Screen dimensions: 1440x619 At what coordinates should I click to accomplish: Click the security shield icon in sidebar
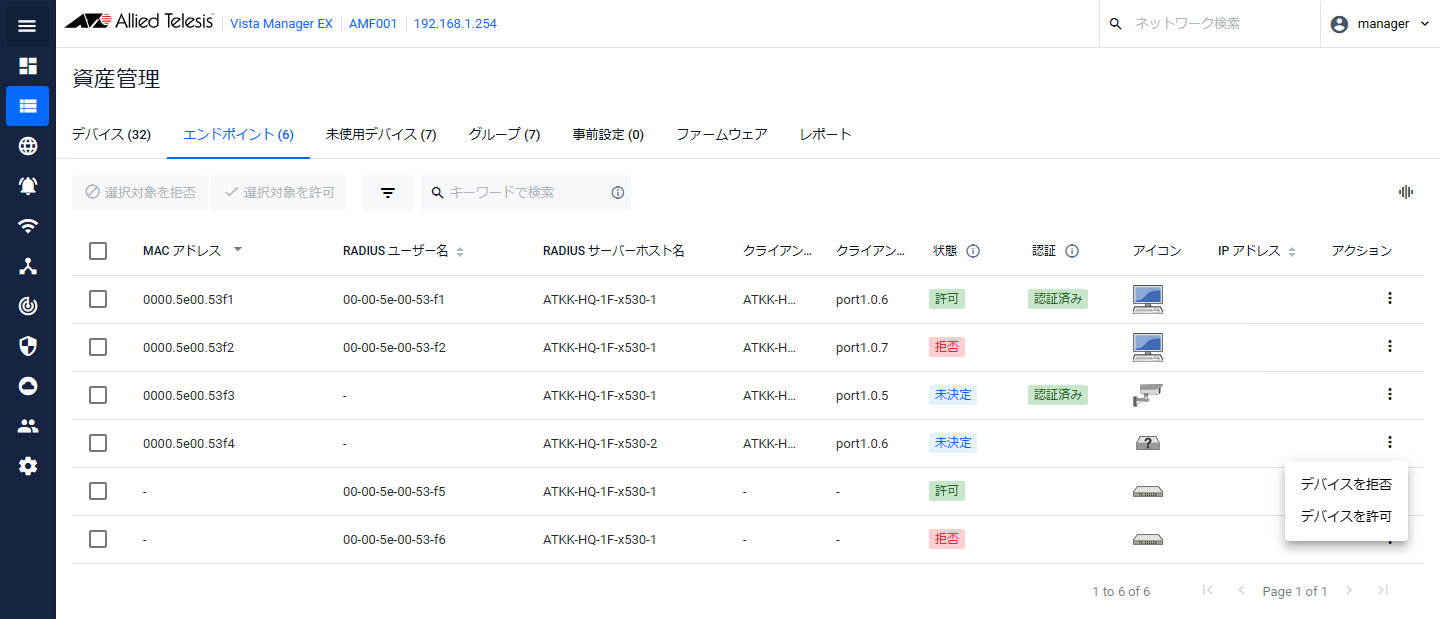28,346
